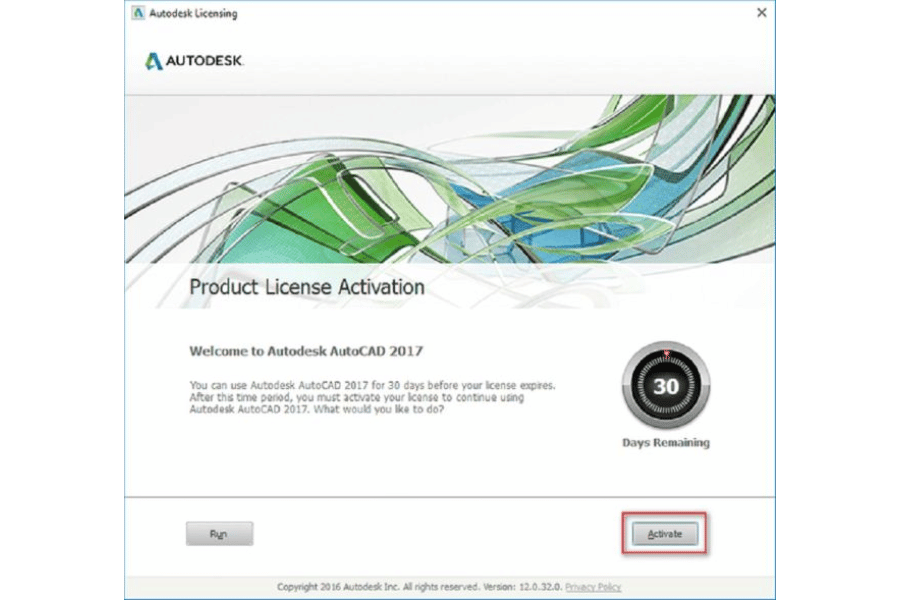The height and width of the screenshot is (600, 900).
Task: Click the 30-day countdown timer dial
Action: [666, 386]
